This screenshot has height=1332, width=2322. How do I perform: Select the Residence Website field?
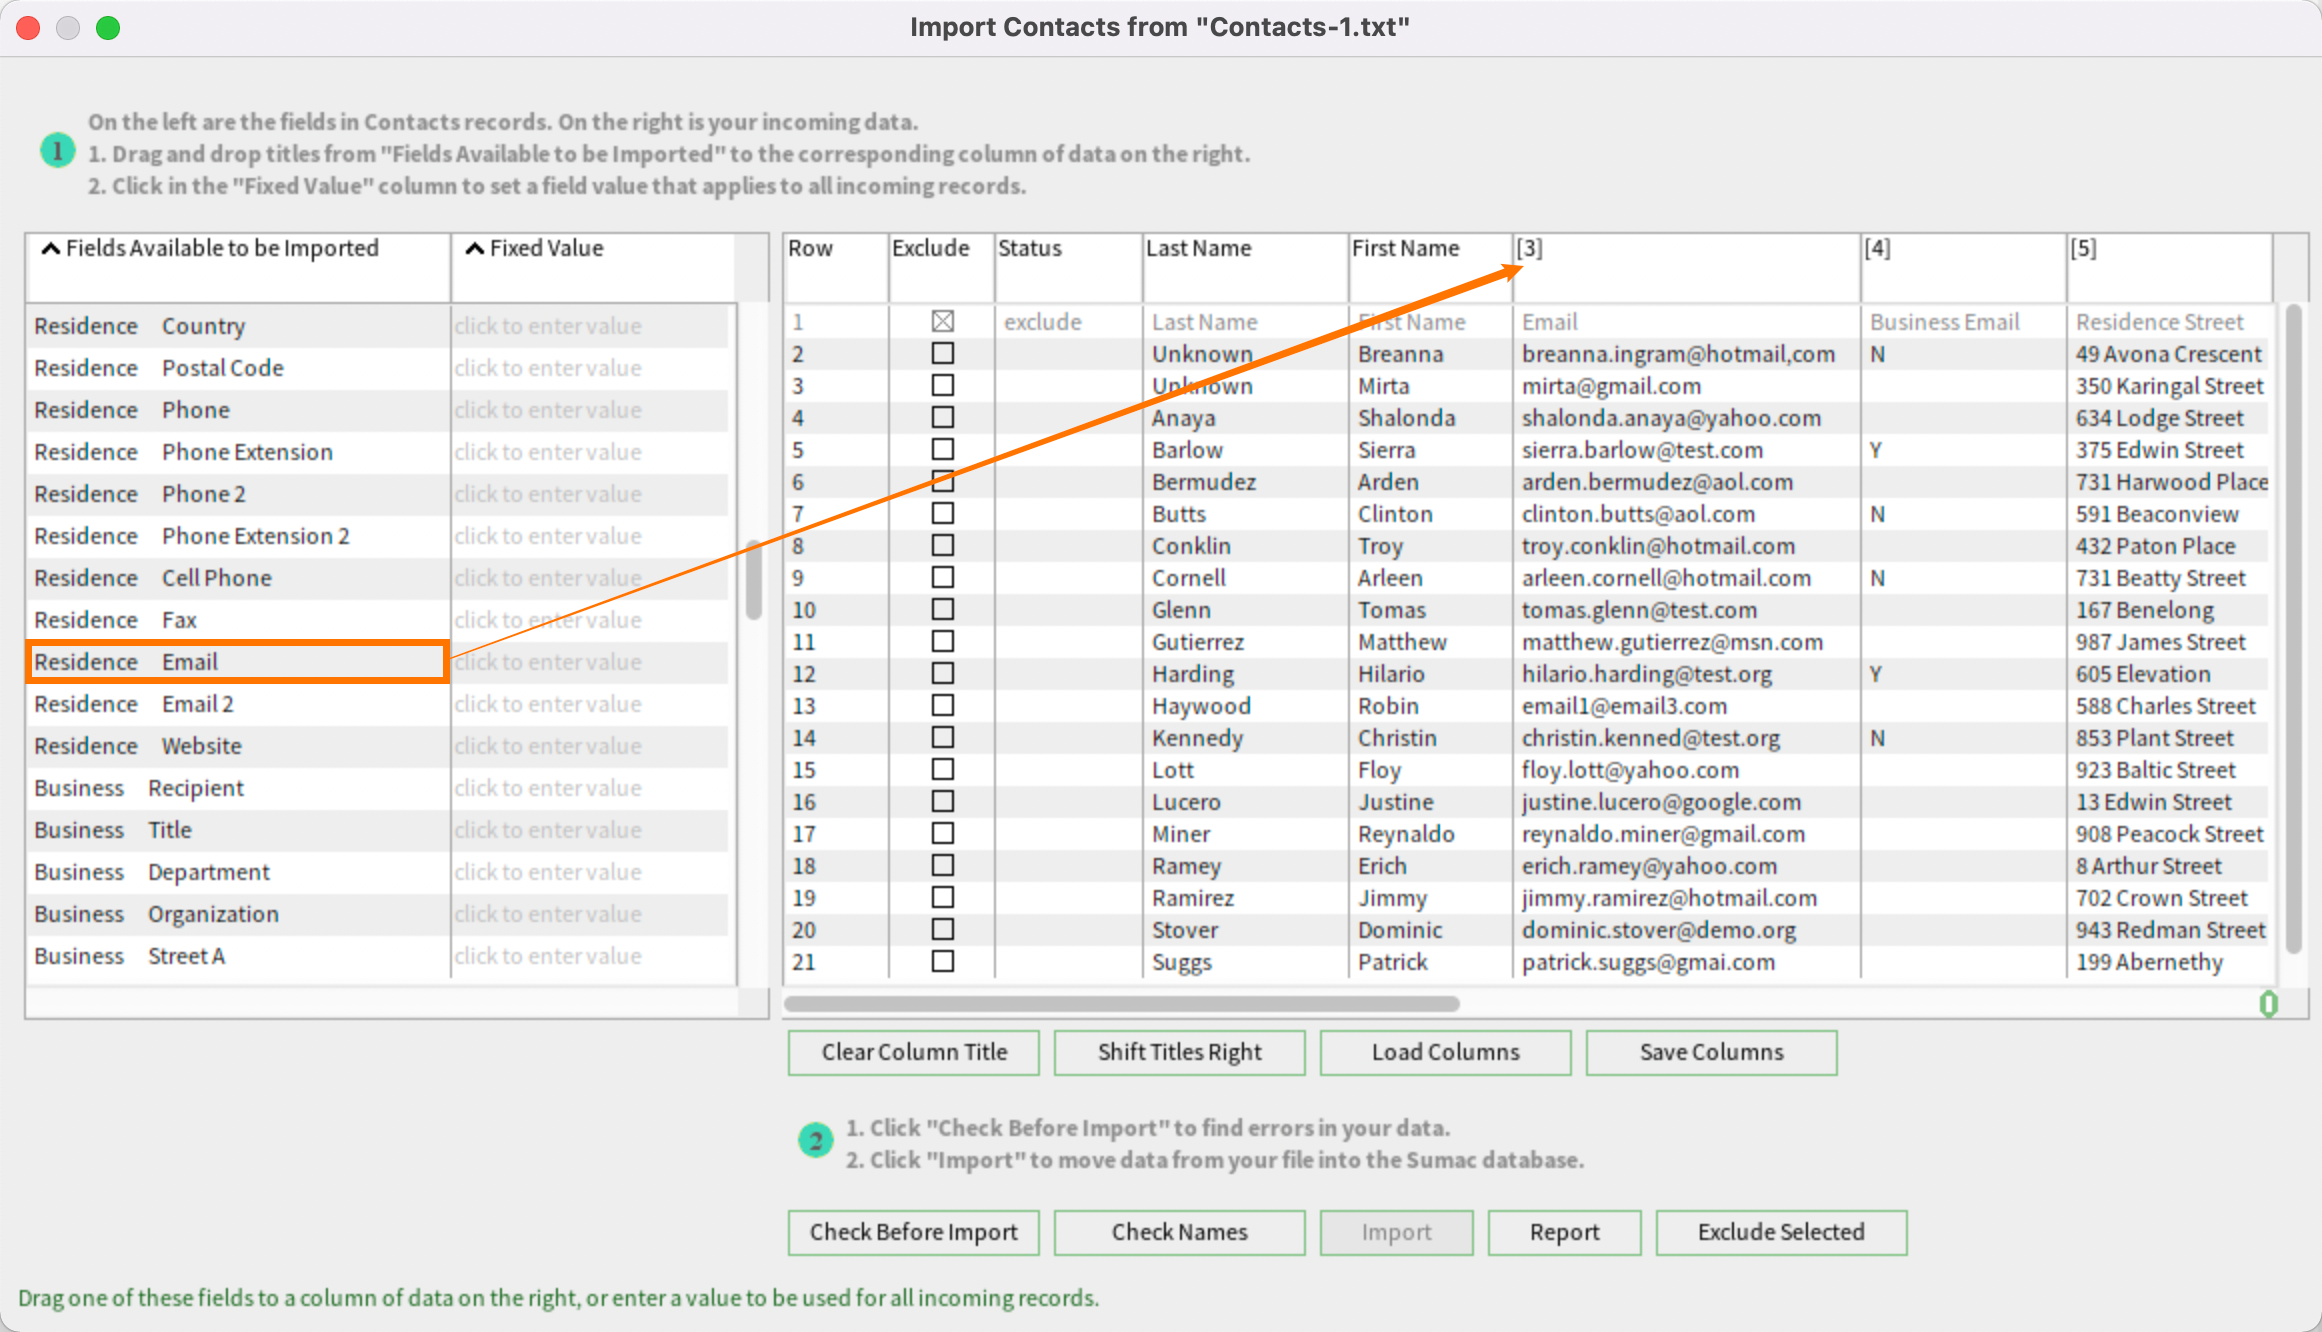pos(238,746)
